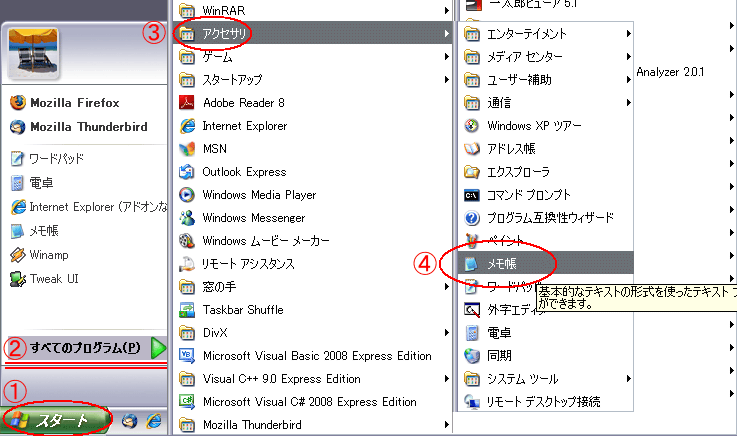The width and height of the screenshot is (737, 436).
Task: Click the Windows Messenger icon
Action: [186, 218]
